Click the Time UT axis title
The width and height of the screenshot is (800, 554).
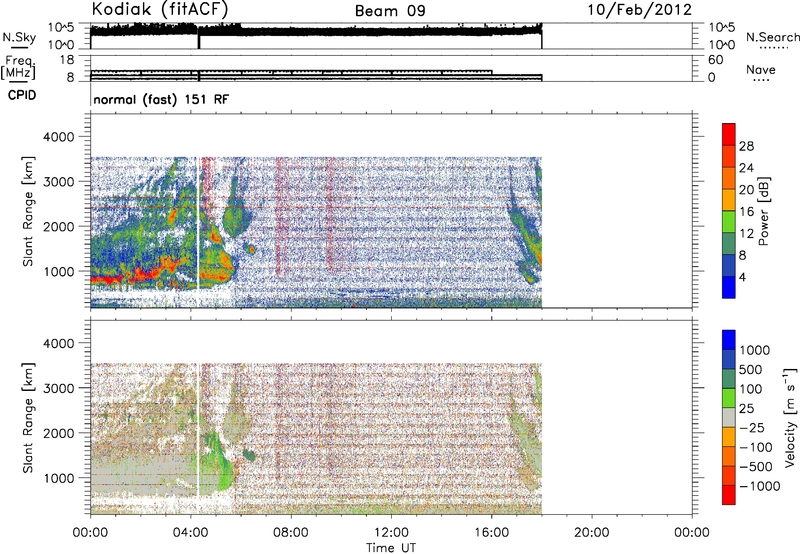pos(391,548)
